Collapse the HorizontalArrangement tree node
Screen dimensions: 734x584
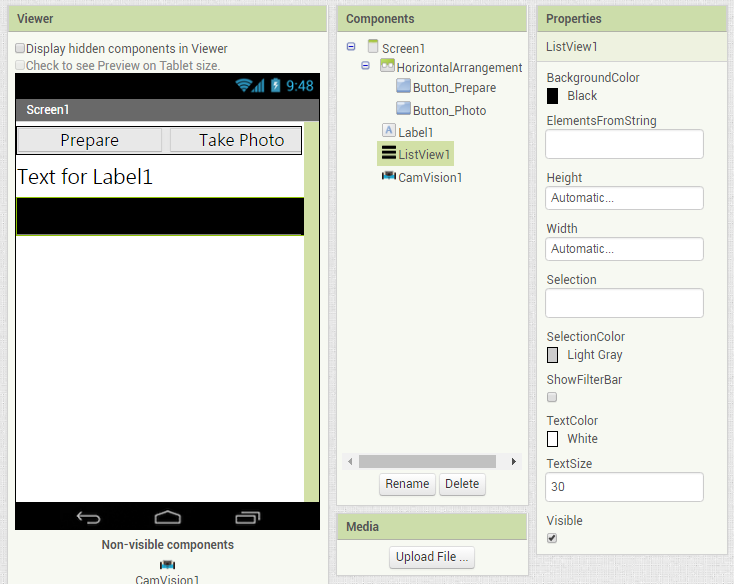(x=366, y=66)
